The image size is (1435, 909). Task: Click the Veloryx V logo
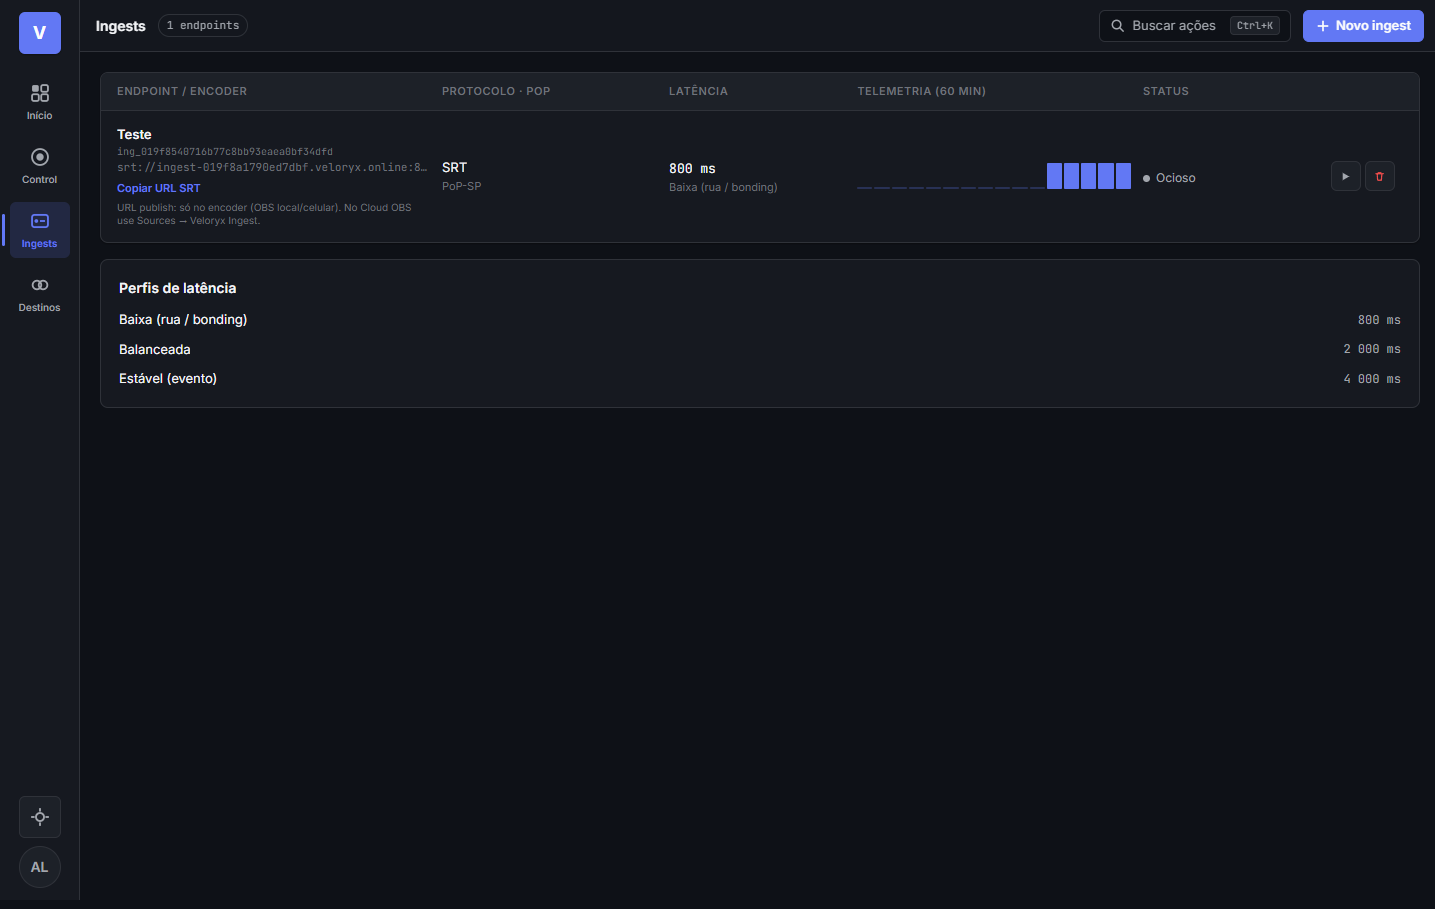coord(40,33)
